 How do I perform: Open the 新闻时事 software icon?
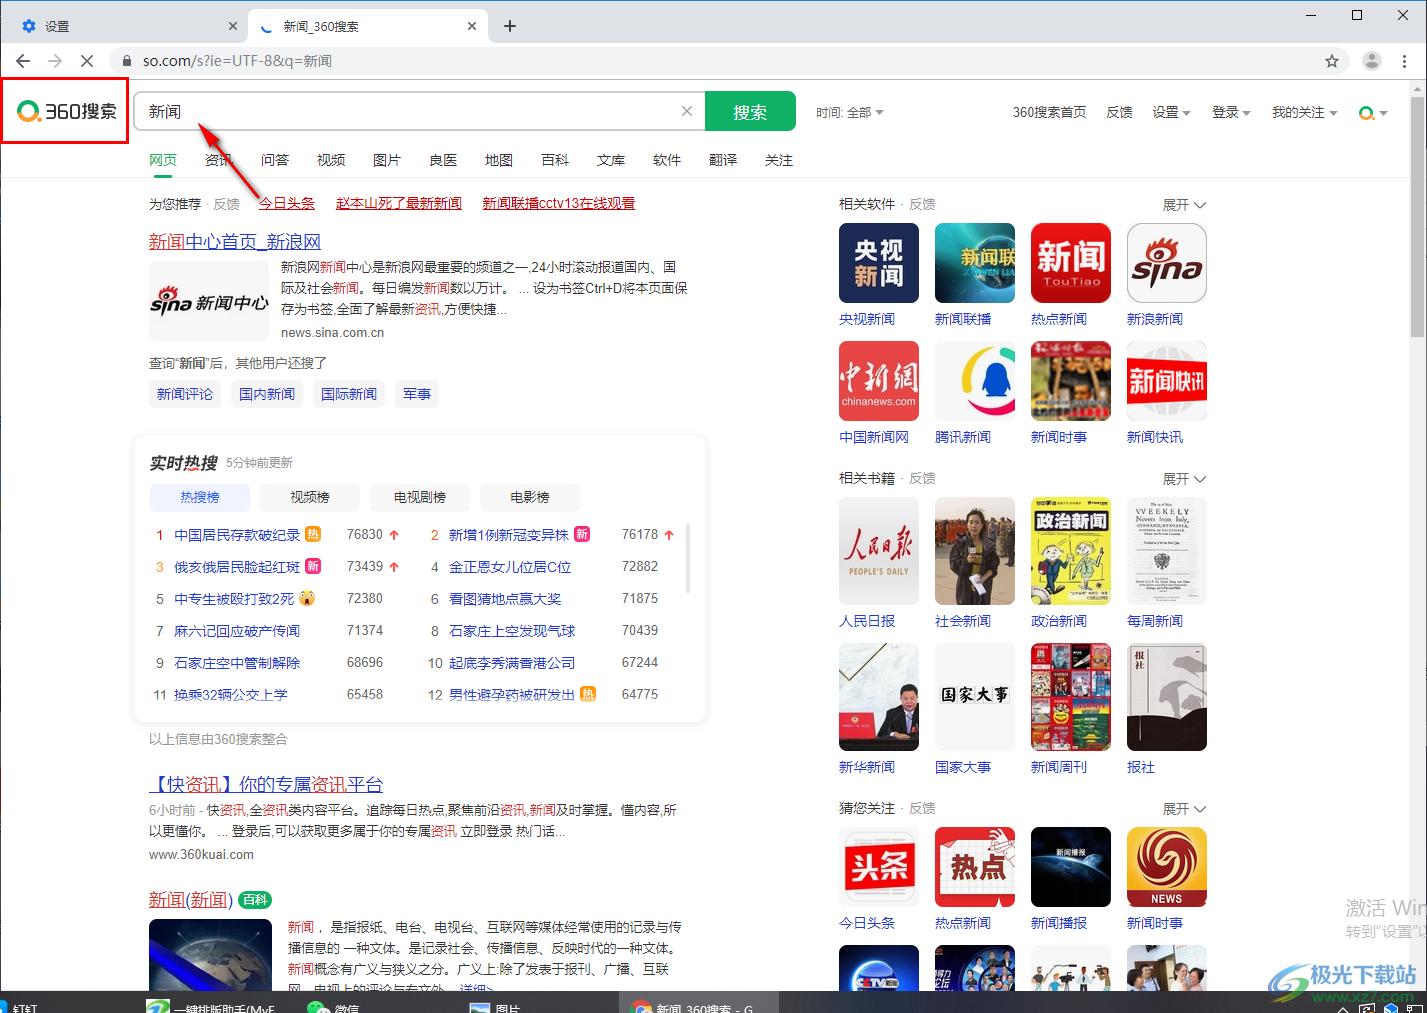tap(1071, 381)
